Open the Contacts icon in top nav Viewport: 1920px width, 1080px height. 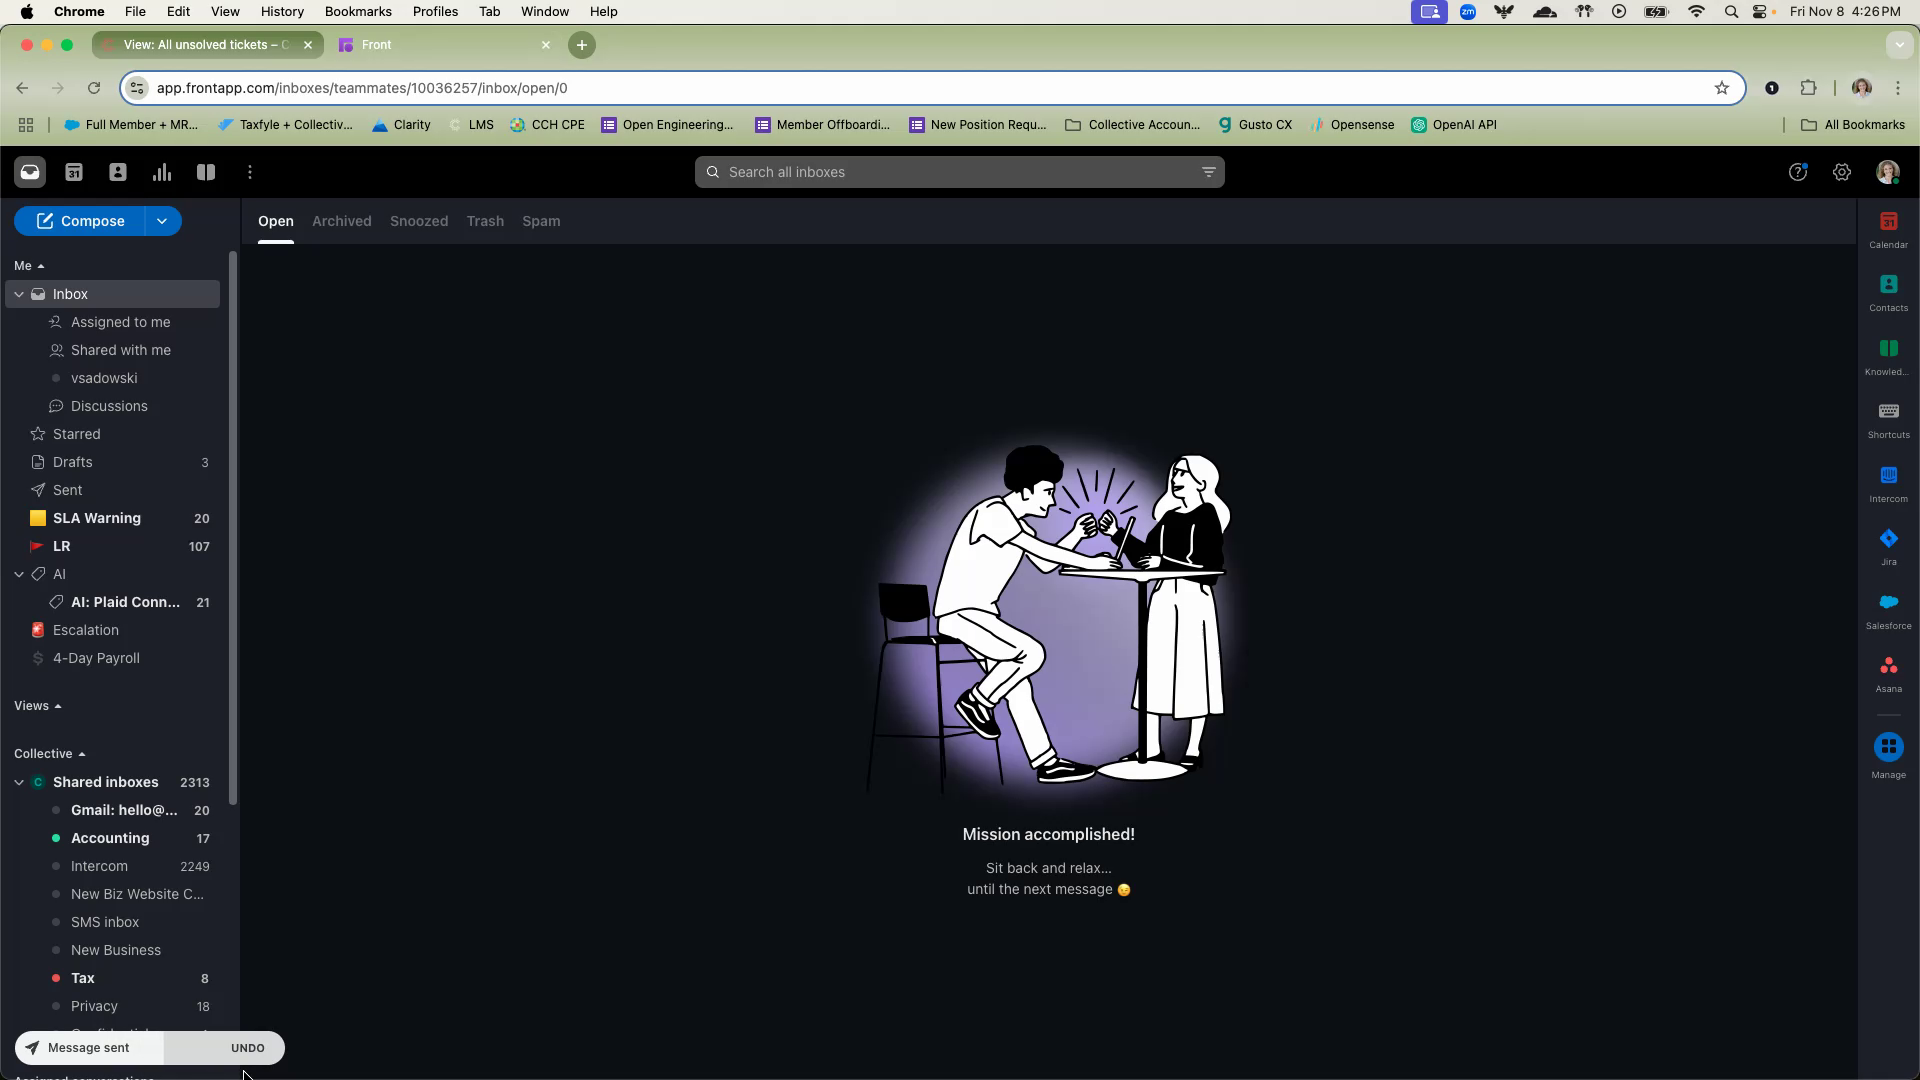point(118,172)
